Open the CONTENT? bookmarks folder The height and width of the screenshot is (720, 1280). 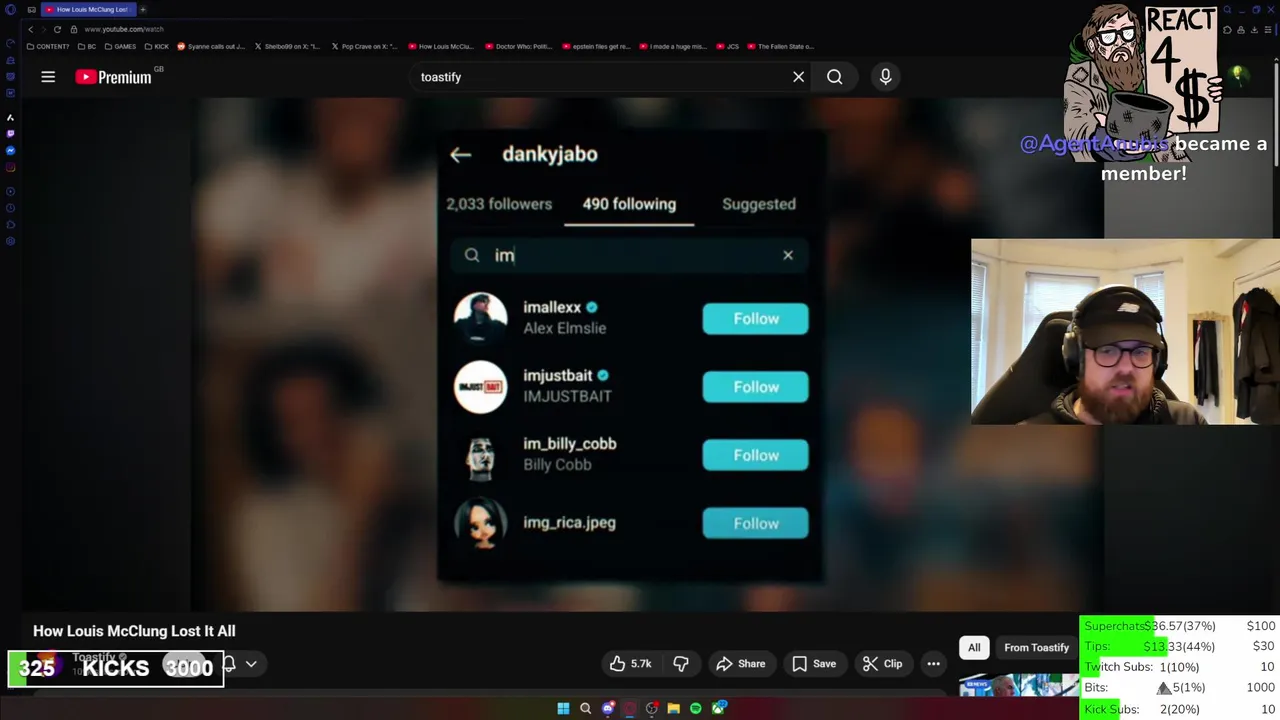pyautogui.click(x=48, y=46)
